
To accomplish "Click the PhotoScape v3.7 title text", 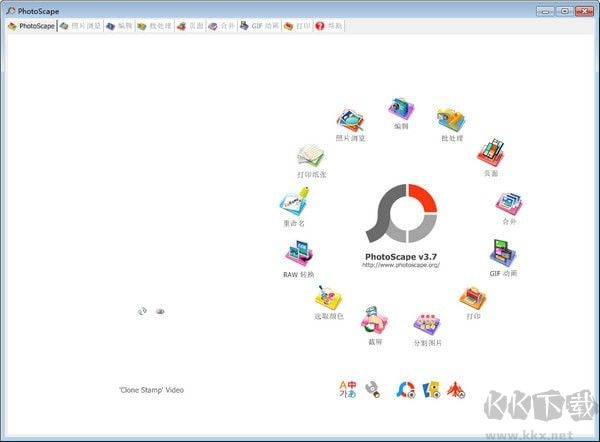I will [401, 257].
